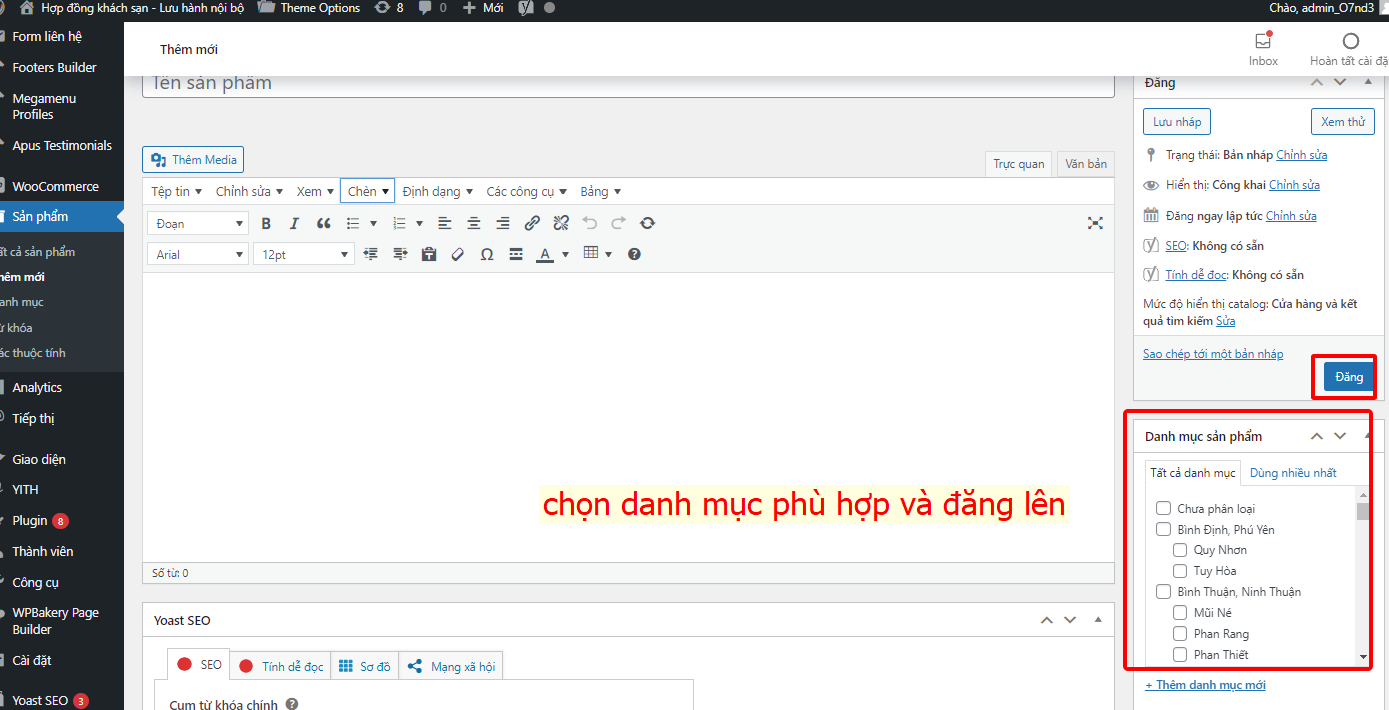
Task: Insert a link with the chain icon
Action: (532, 223)
